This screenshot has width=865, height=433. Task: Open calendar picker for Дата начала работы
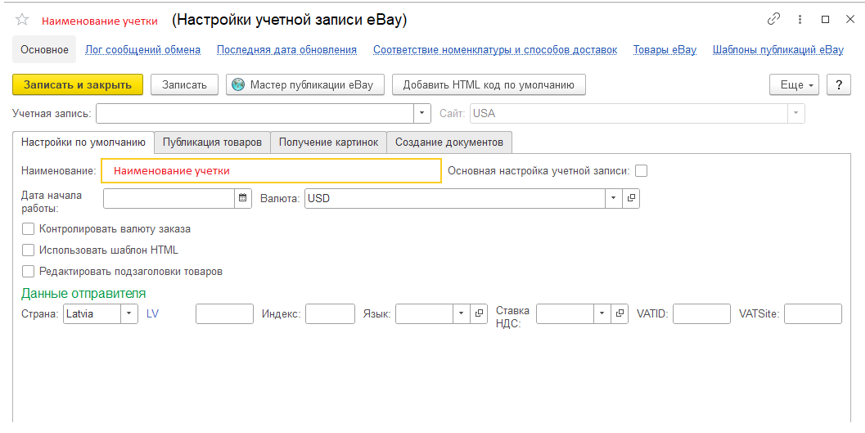click(x=243, y=198)
